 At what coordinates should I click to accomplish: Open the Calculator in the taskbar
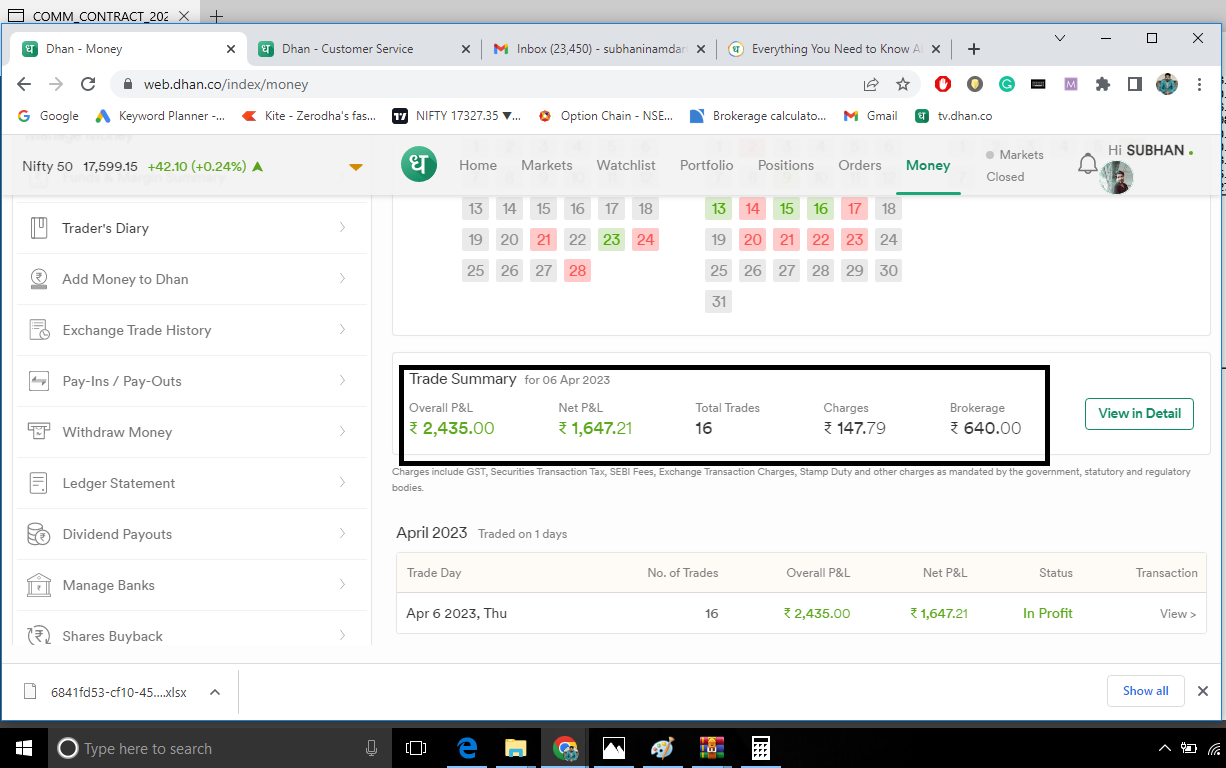(x=761, y=748)
